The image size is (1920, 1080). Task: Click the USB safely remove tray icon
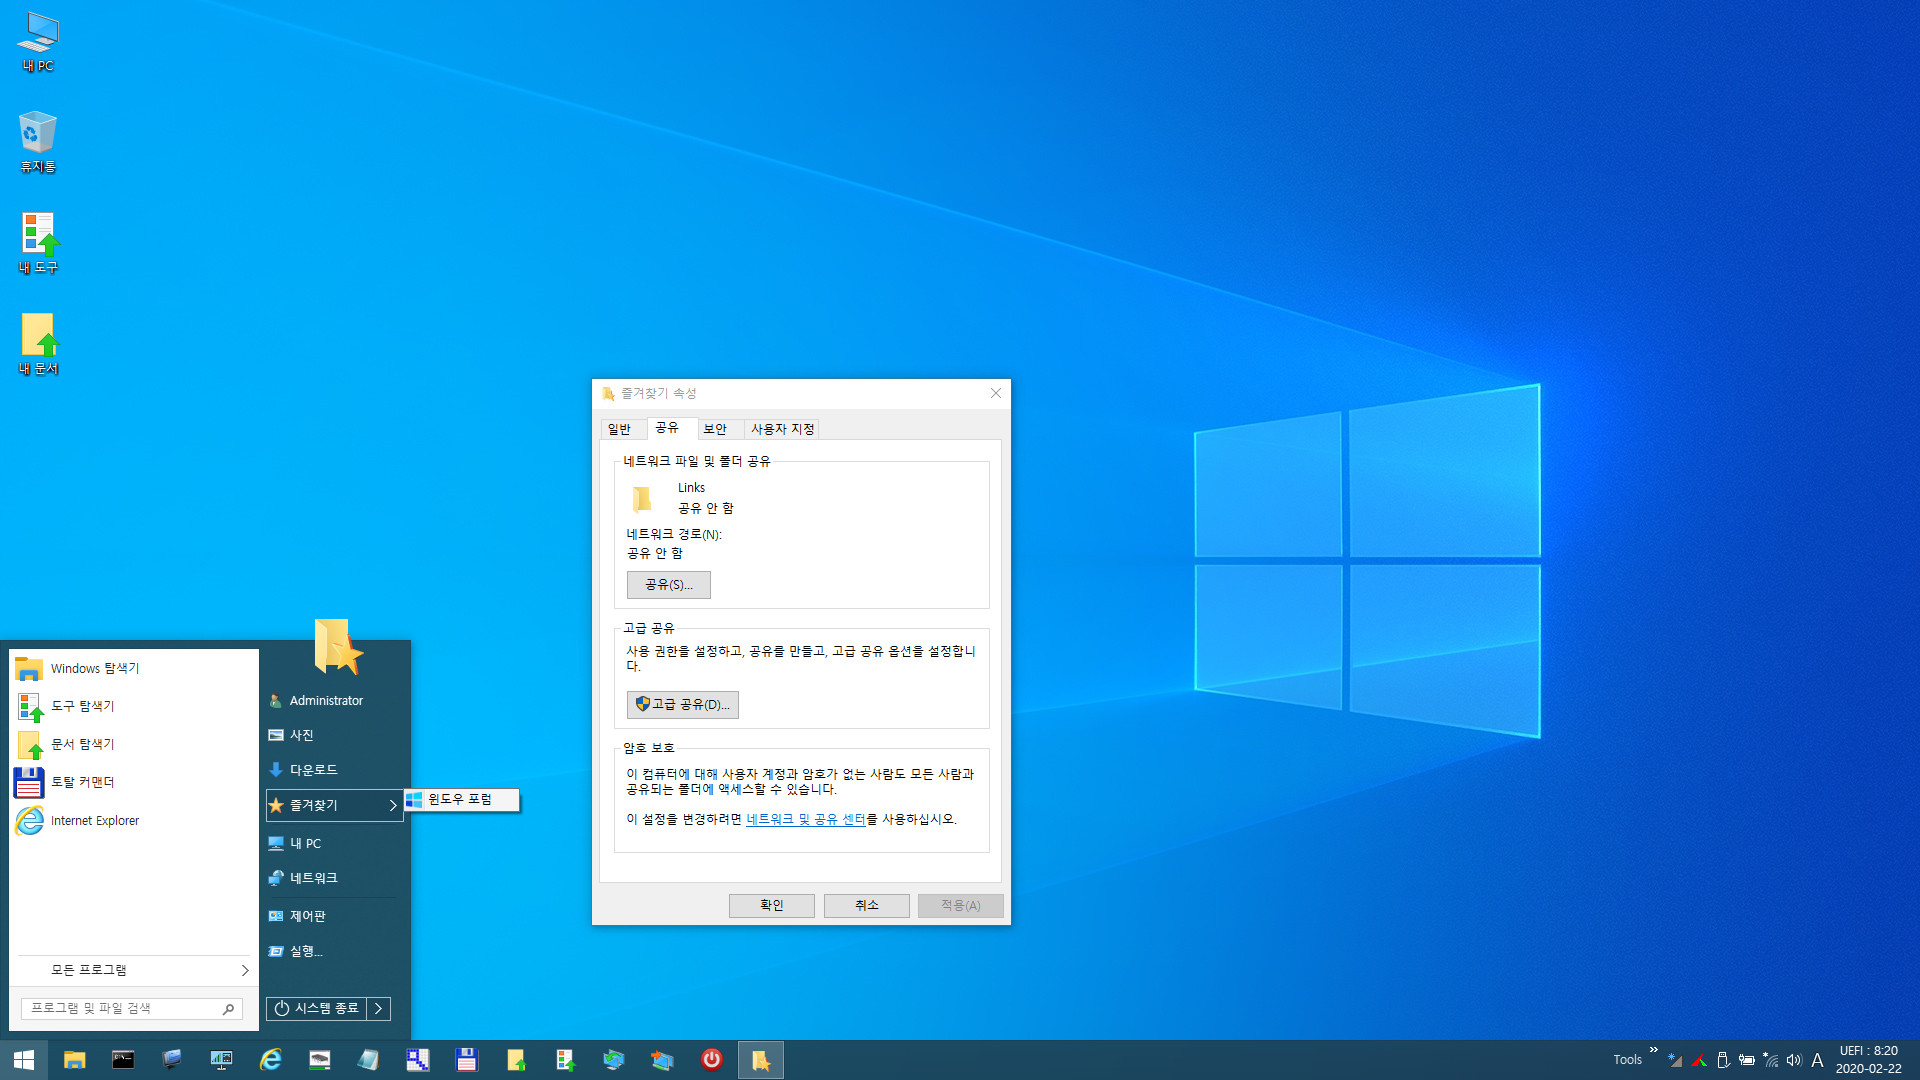[1722, 1060]
